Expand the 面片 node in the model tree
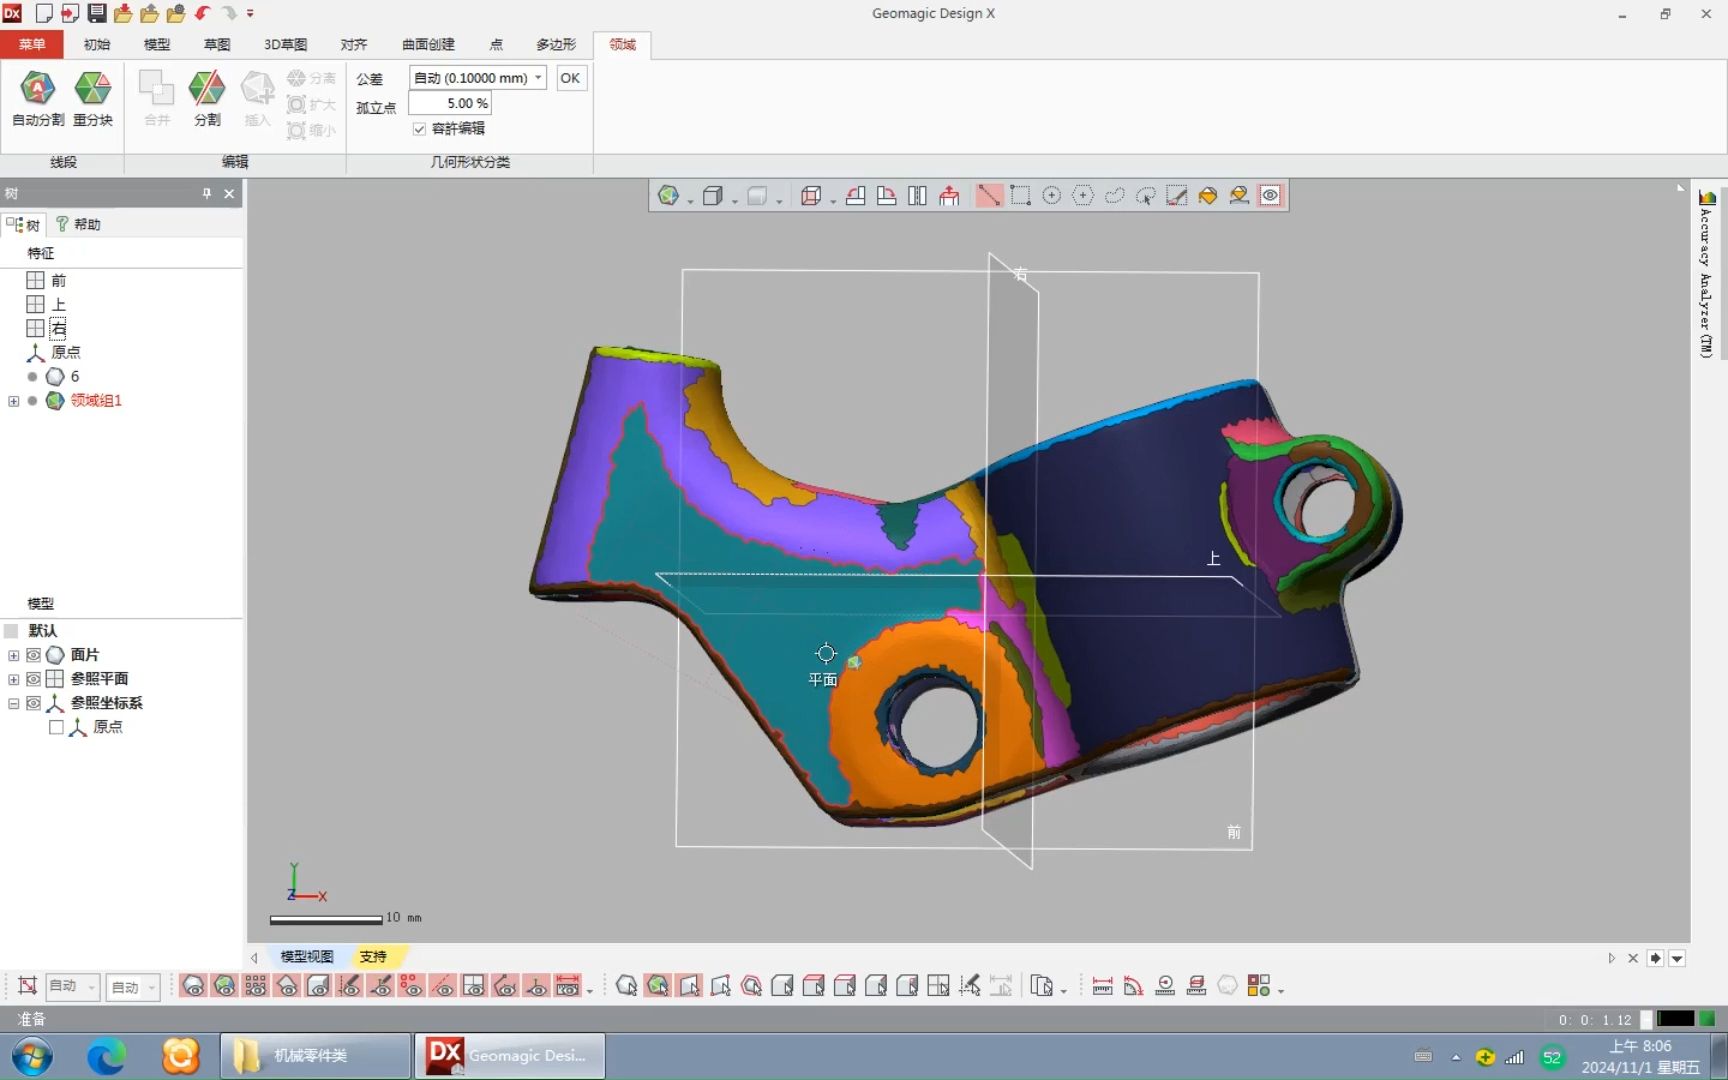The image size is (1728, 1080). coord(13,655)
